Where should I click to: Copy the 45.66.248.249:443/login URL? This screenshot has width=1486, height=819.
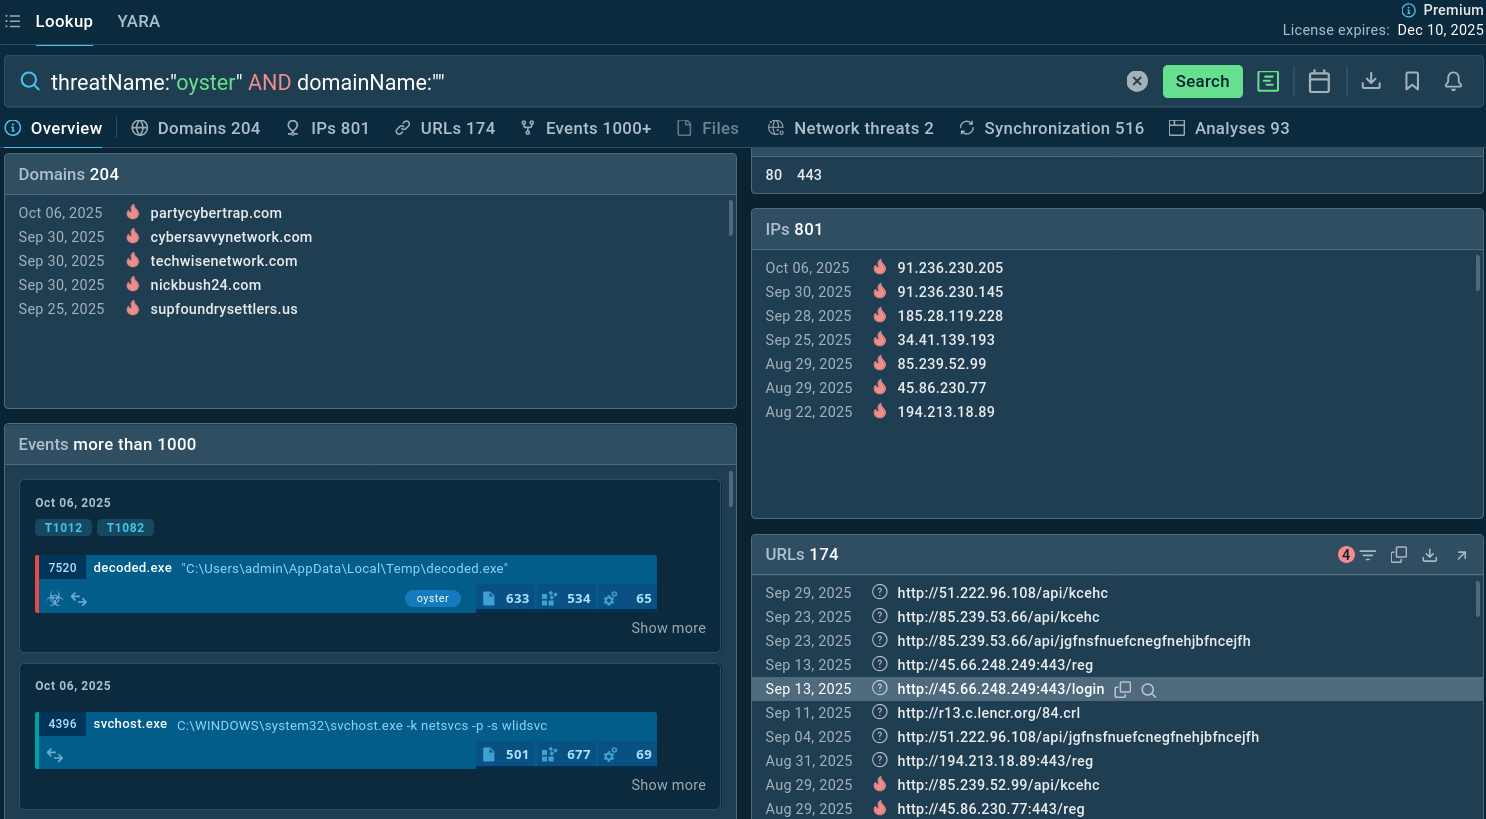coord(1123,690)
